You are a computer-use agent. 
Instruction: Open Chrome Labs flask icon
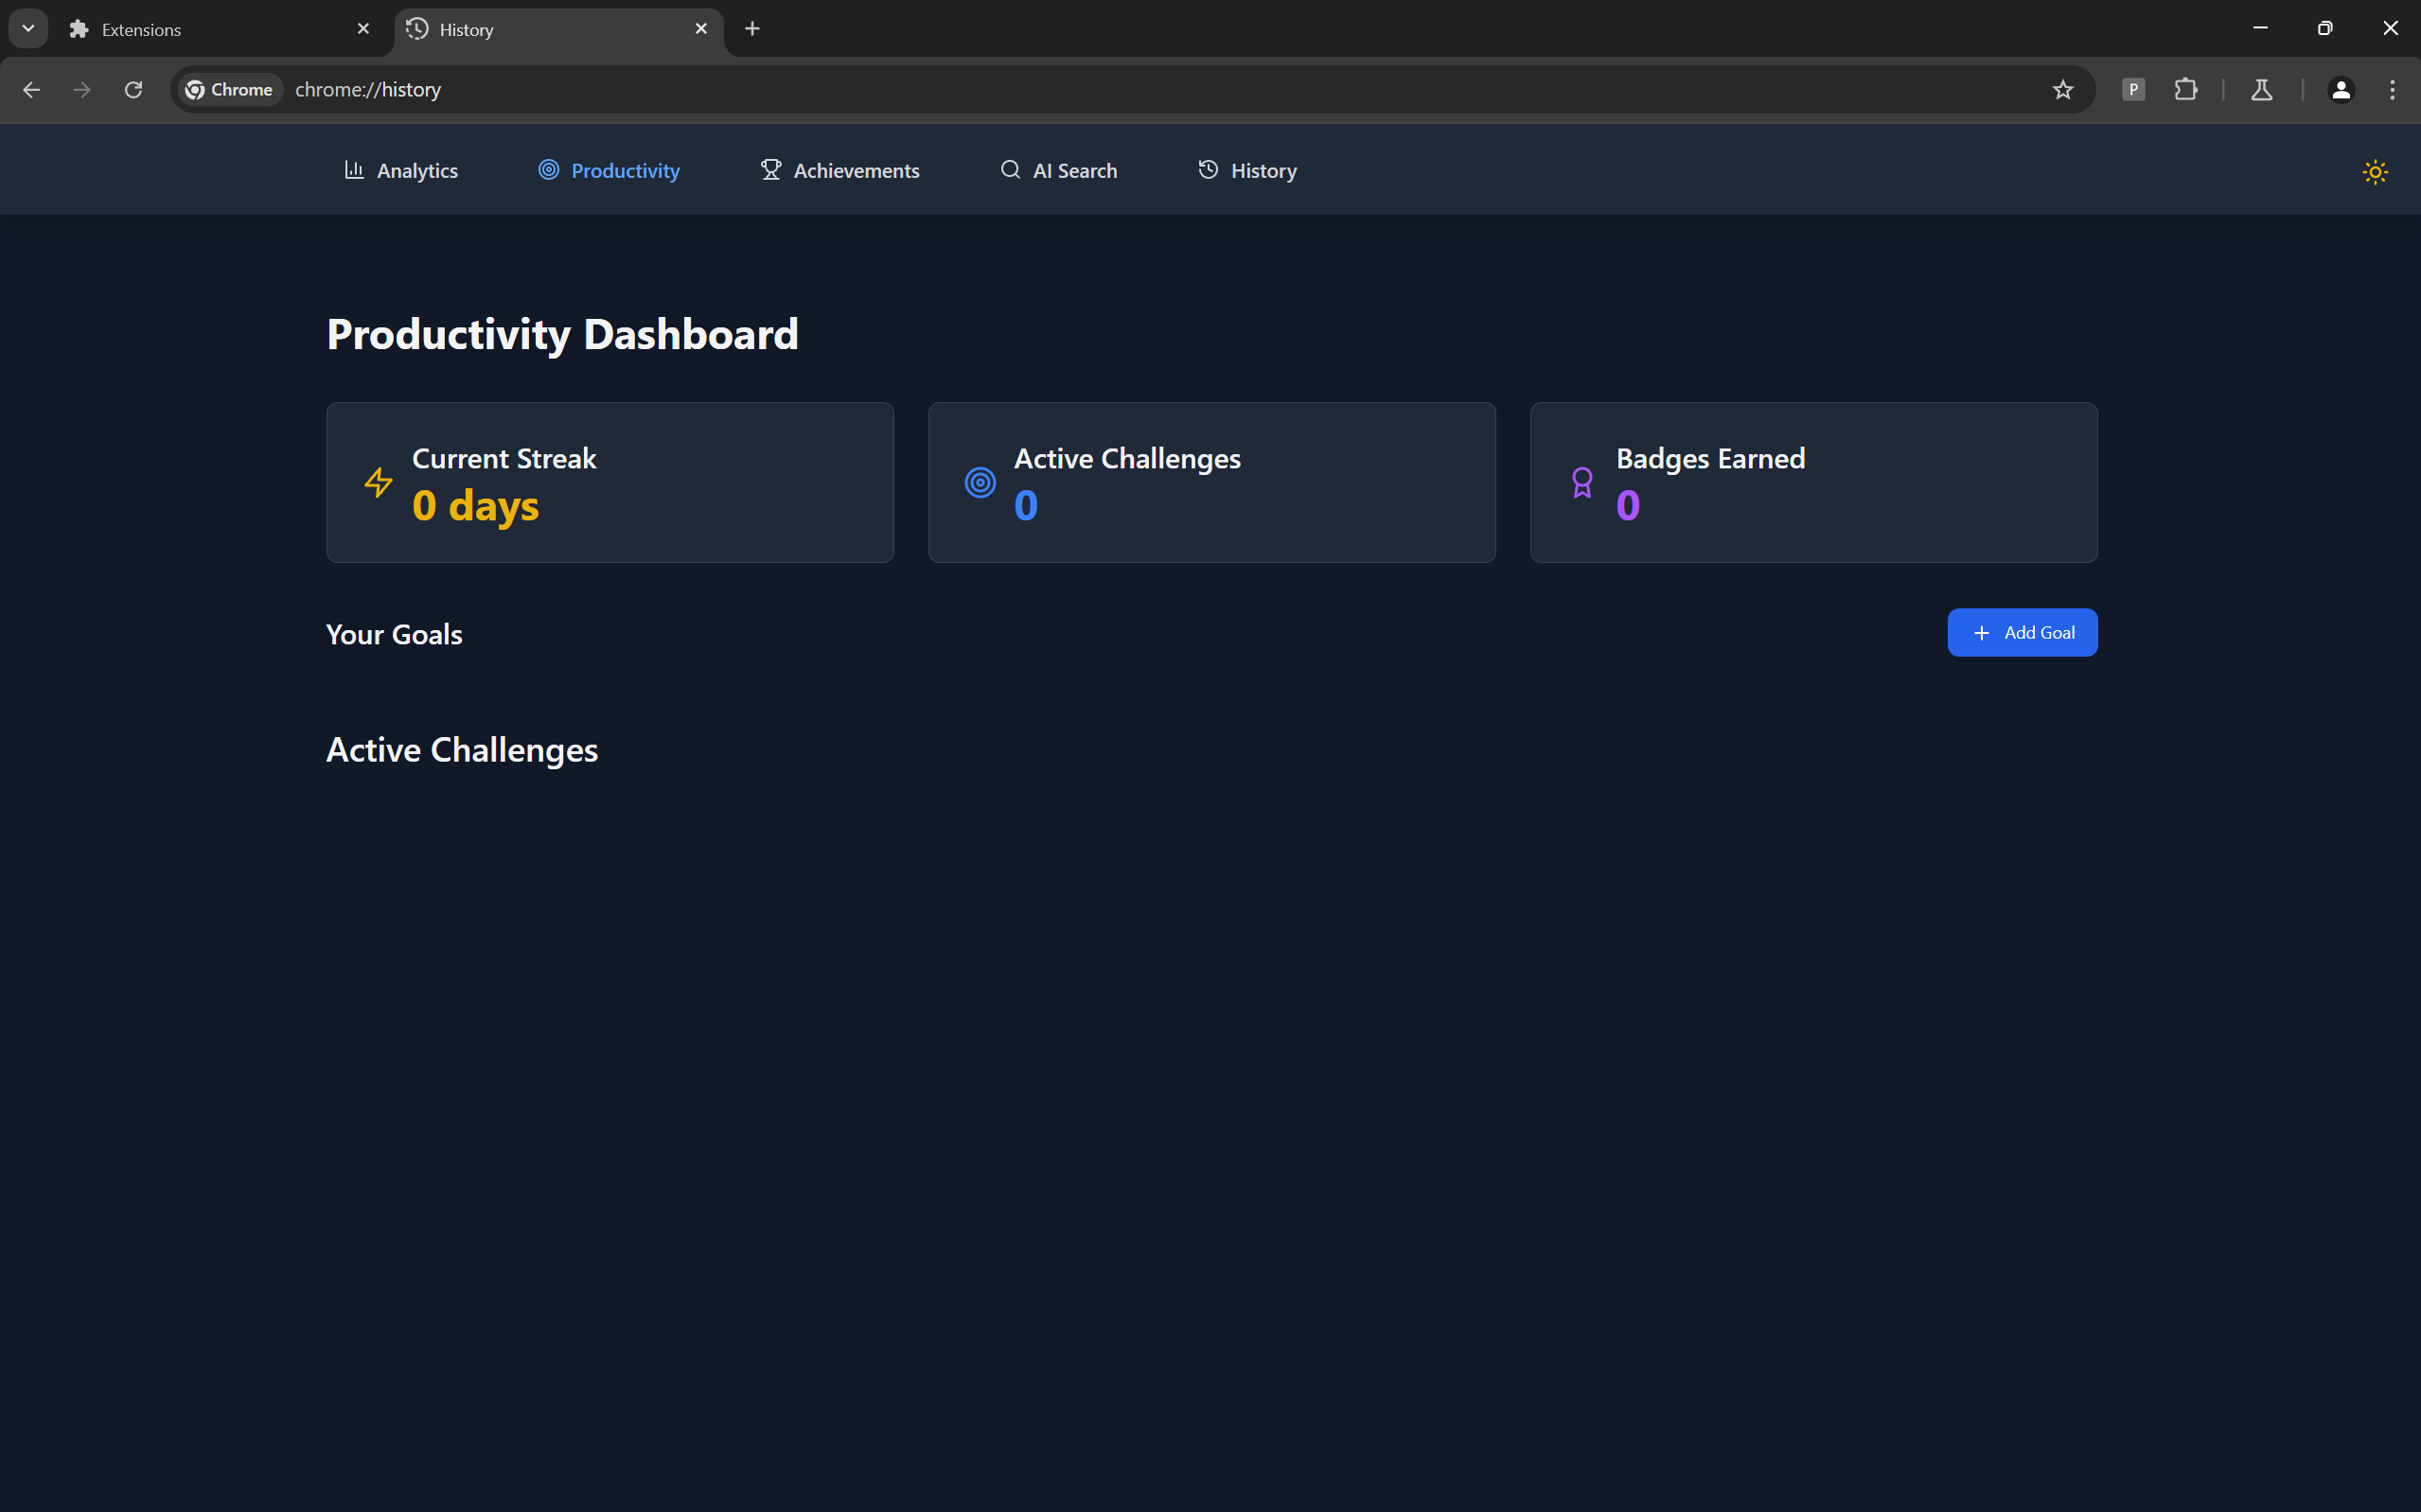pos(2261,90)
